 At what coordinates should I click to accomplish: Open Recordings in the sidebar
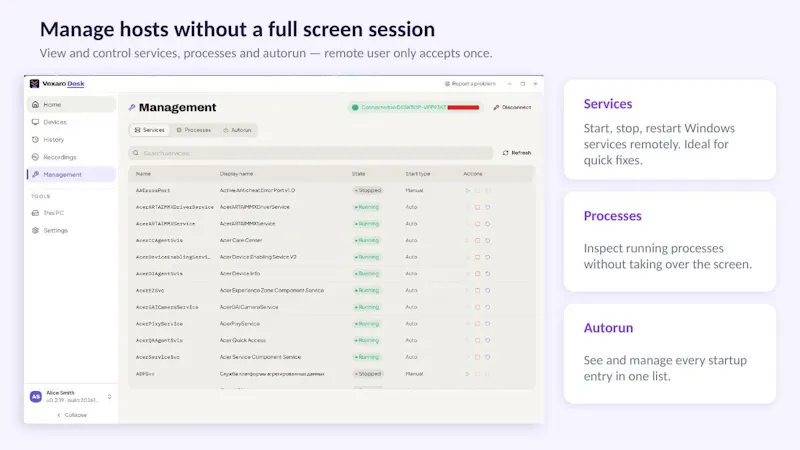coord(71,157)
